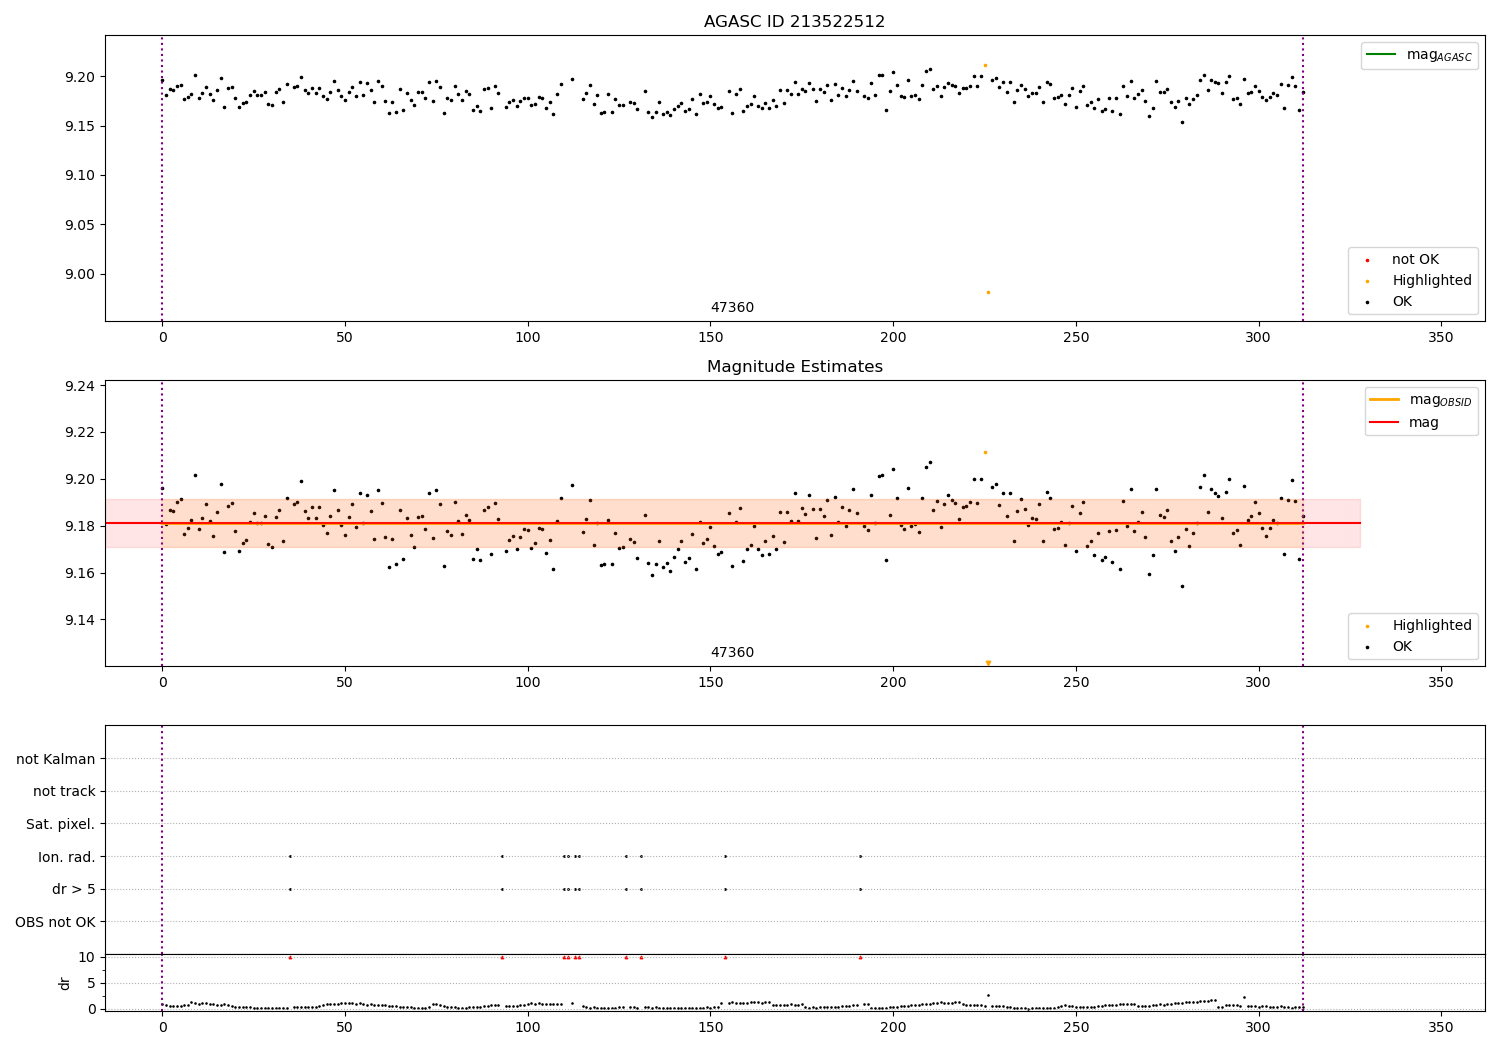1500x1050 pixels.
Task: Click the 47360 label in Magnitude Estimates plot
Action: (x=732, y=653)
